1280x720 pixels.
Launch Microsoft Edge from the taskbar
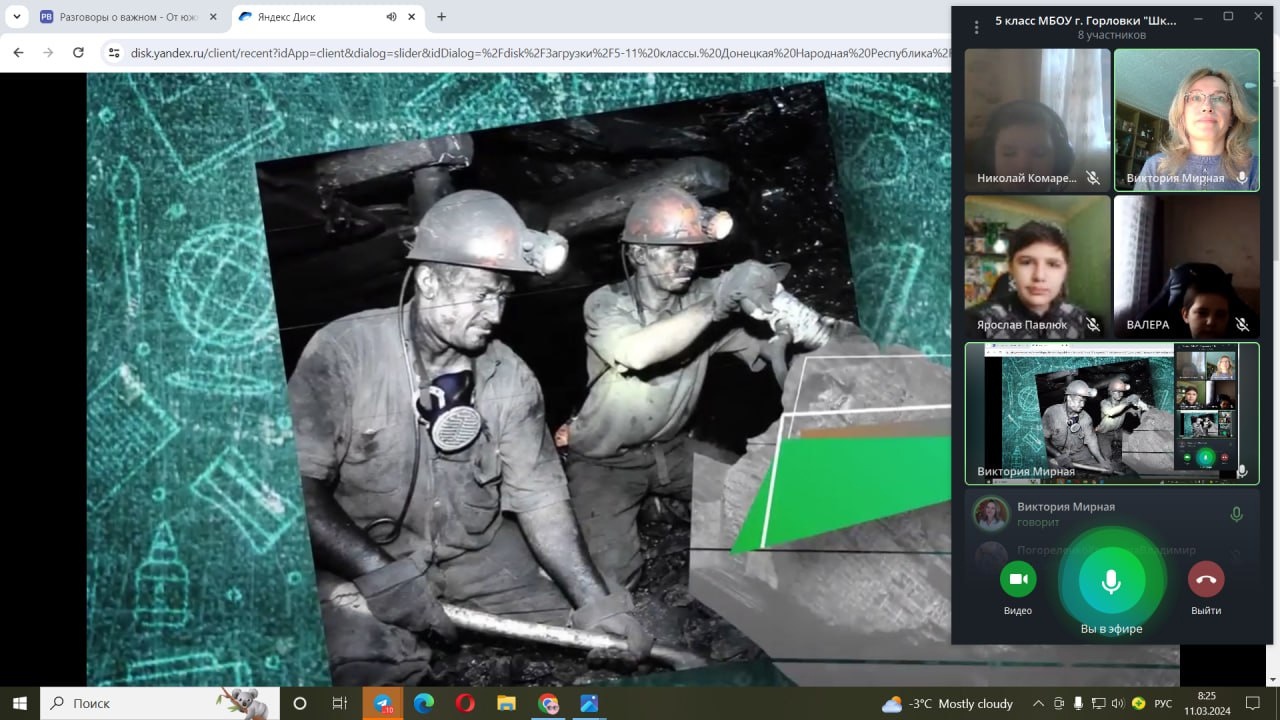tap(423, 703)
